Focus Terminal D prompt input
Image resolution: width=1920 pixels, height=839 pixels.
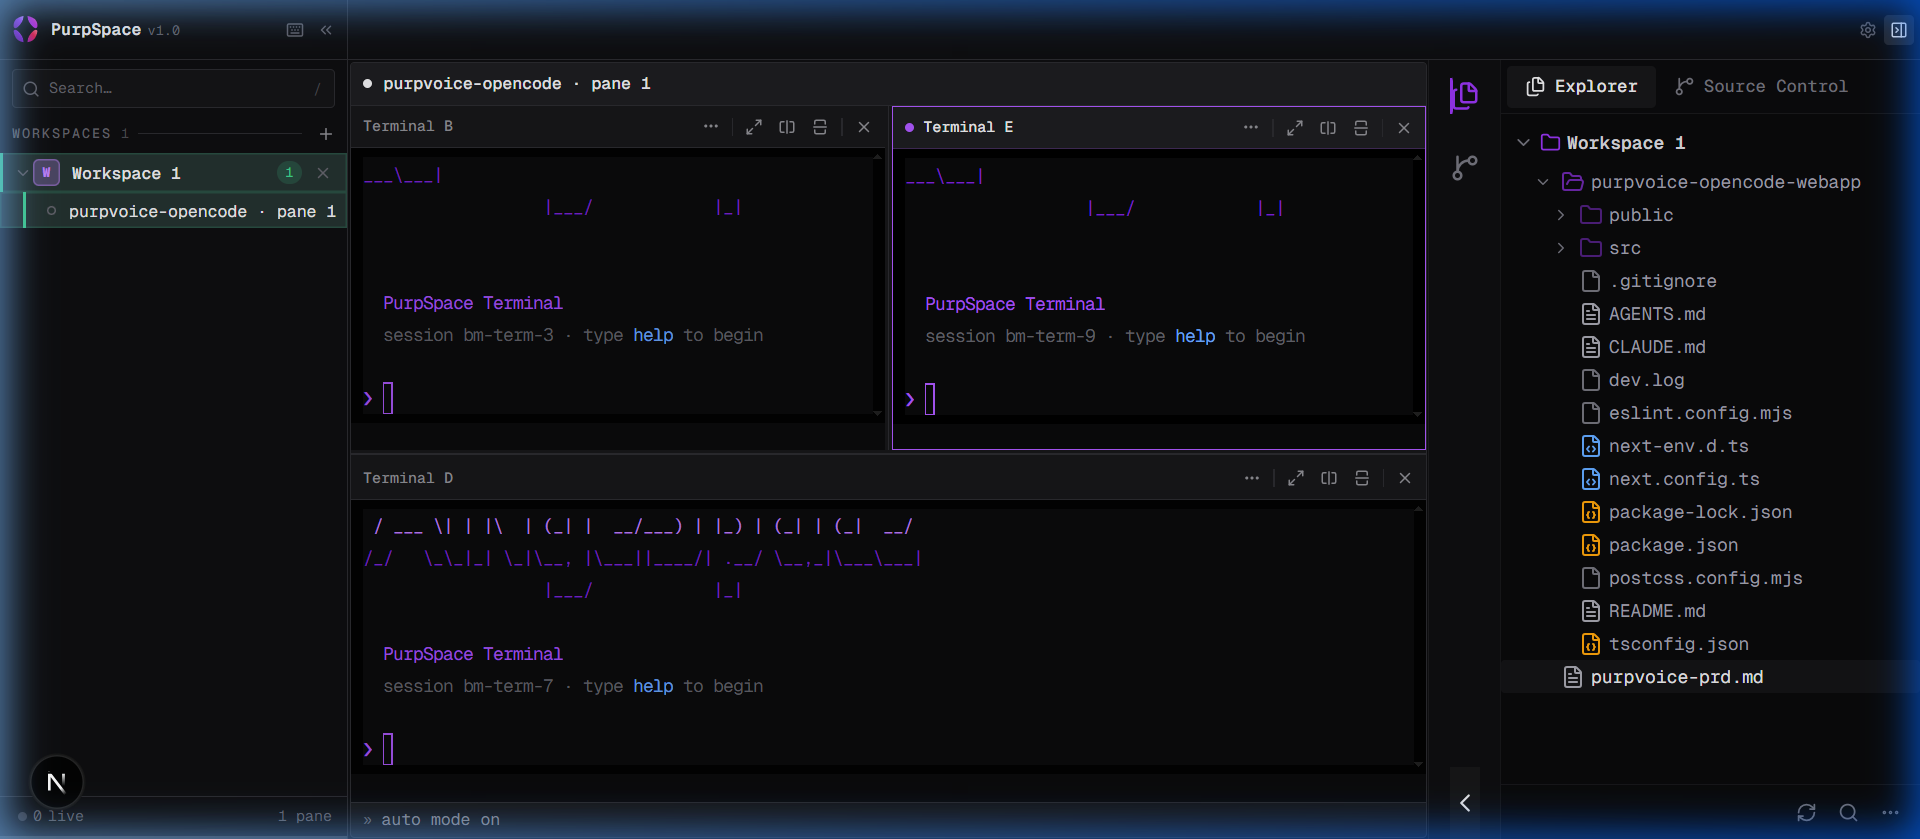coord(388,749)
